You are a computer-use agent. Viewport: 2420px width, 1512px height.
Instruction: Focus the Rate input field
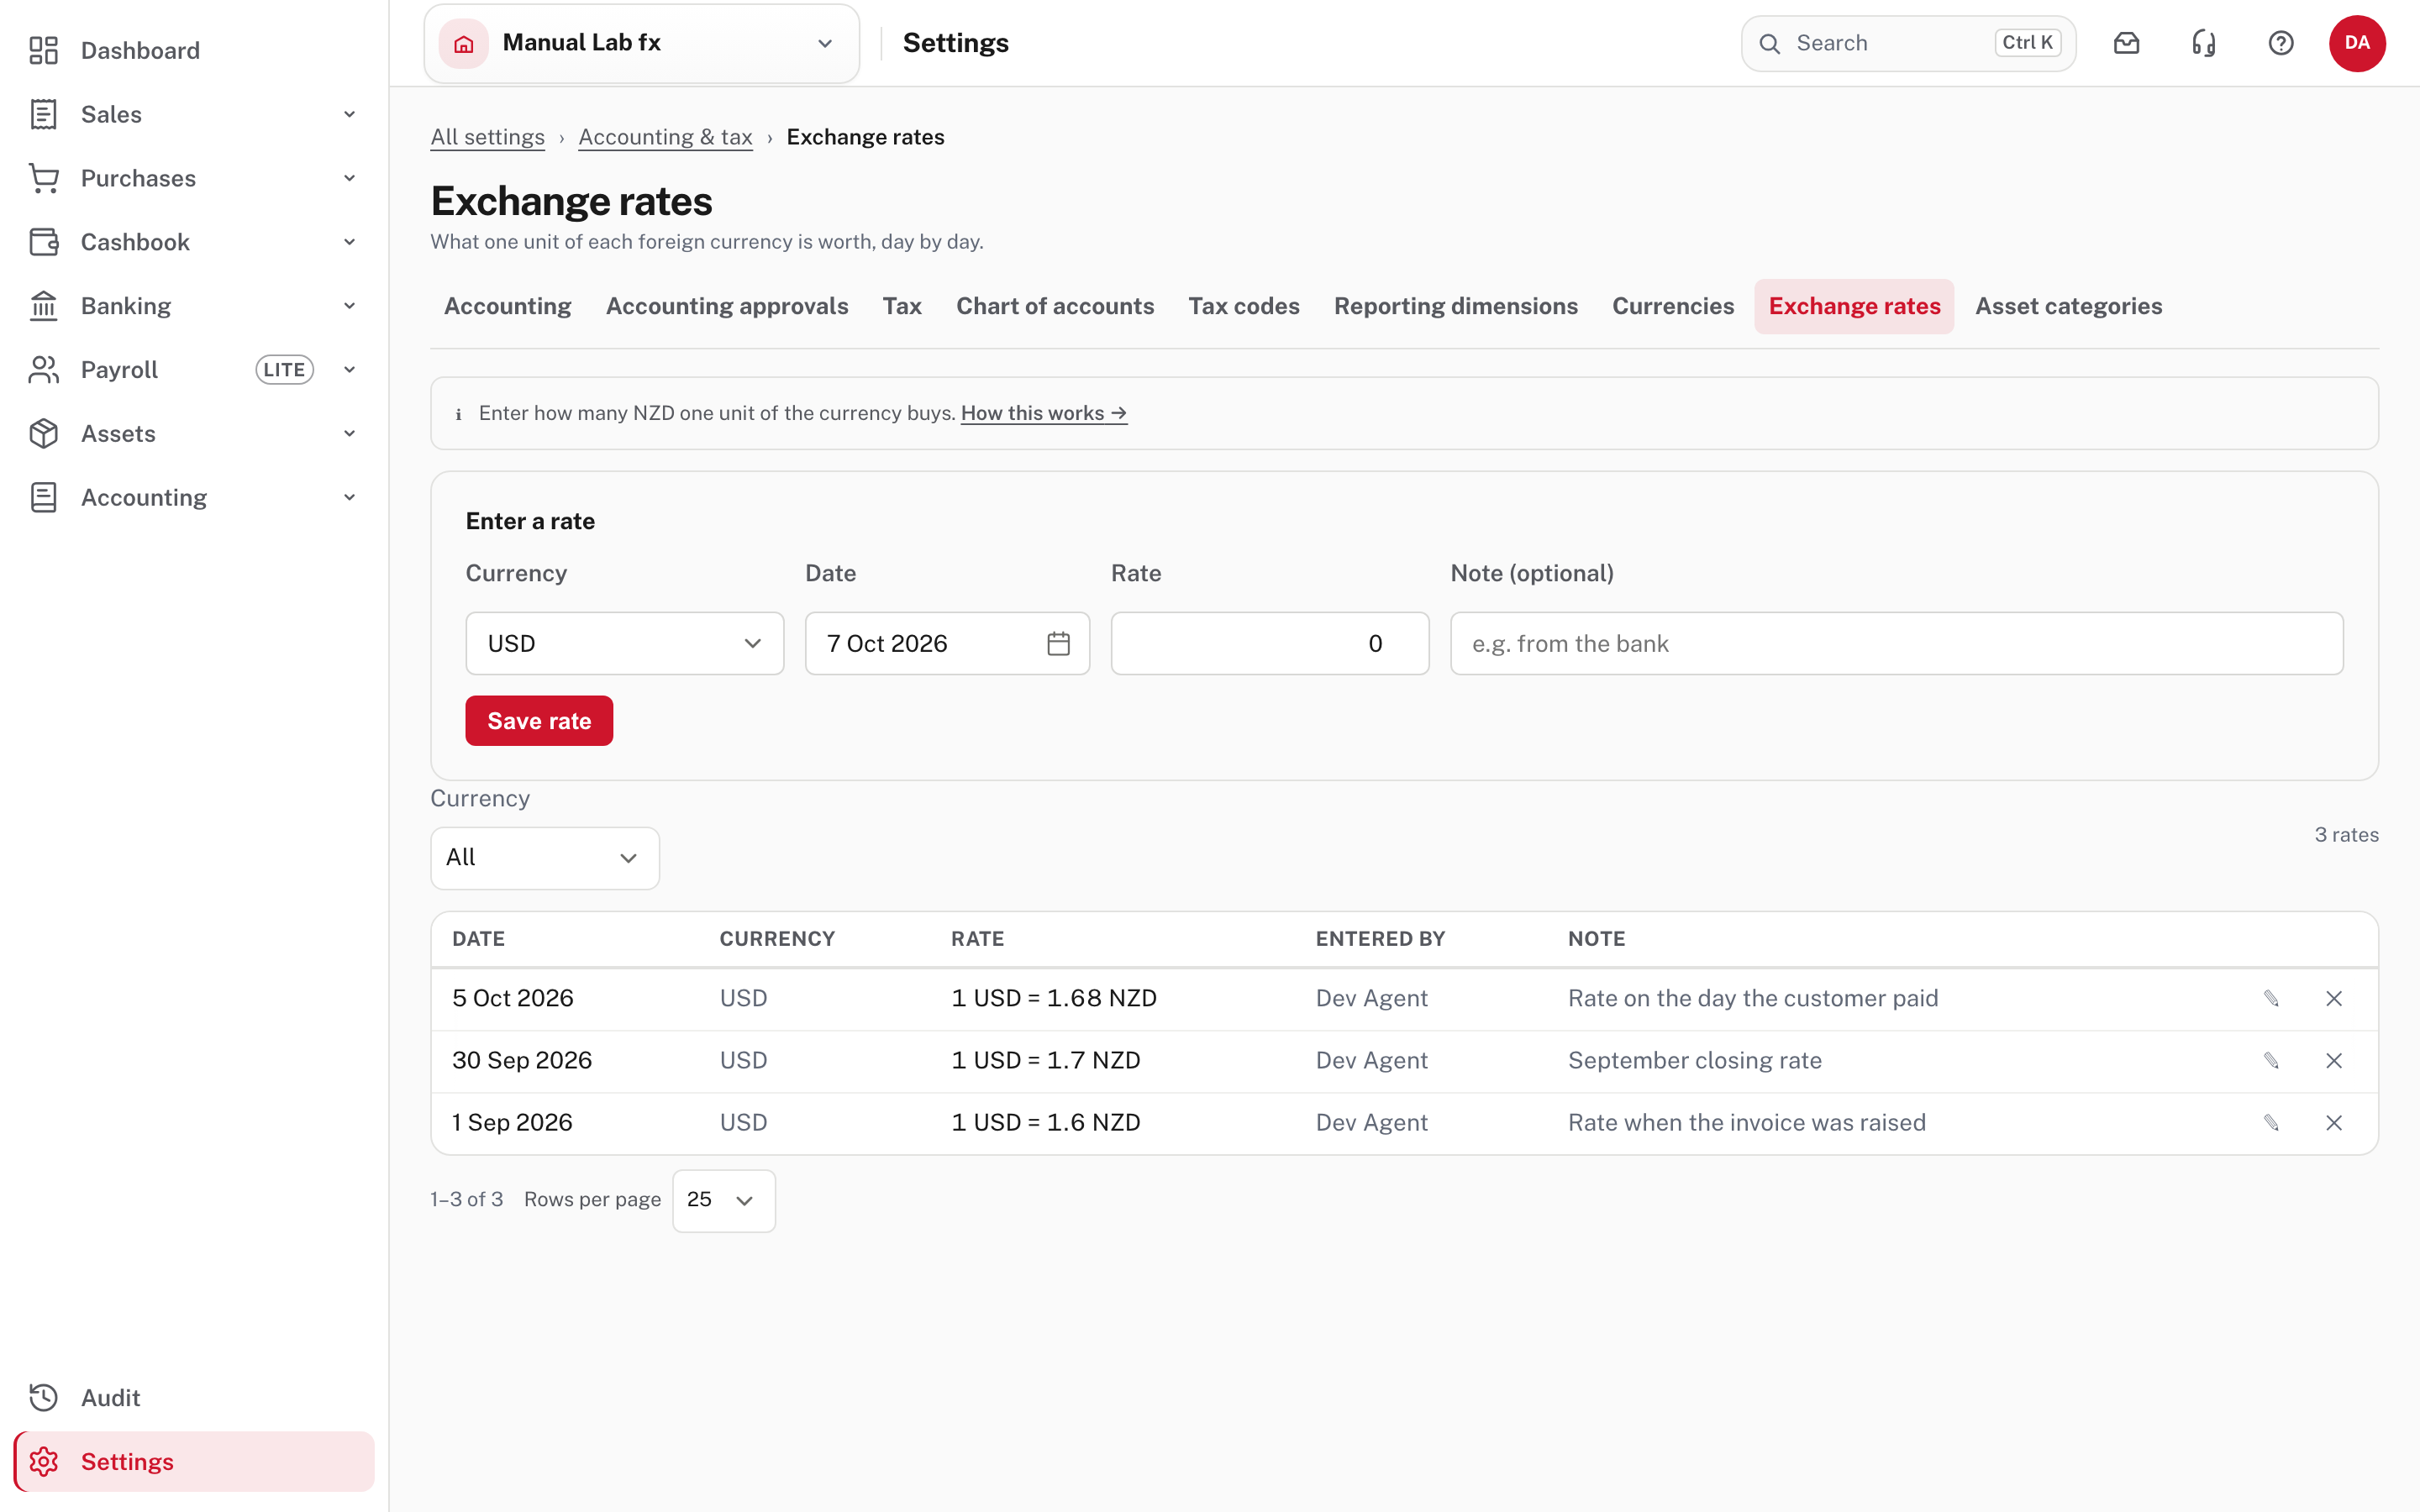click(x=1269, y=643)
